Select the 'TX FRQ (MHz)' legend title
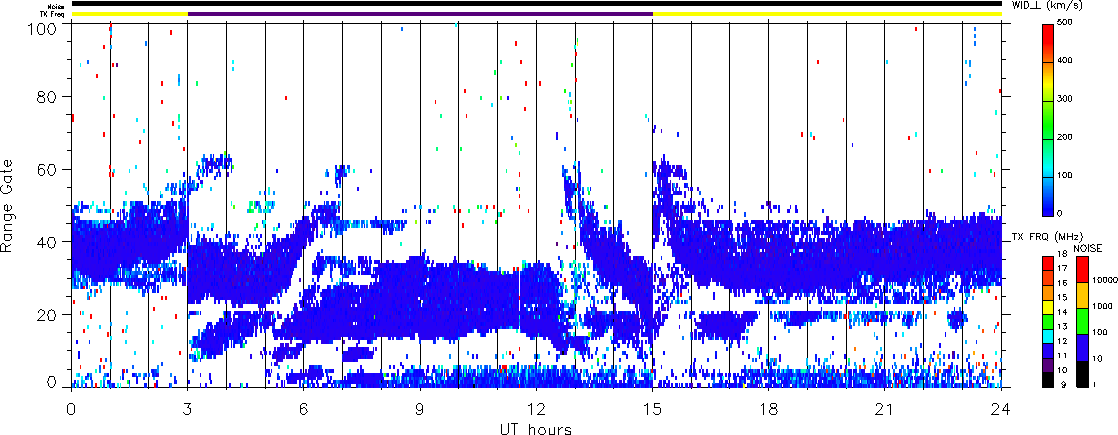This screenshot has height=435, width=1118. pos(1047,236)
